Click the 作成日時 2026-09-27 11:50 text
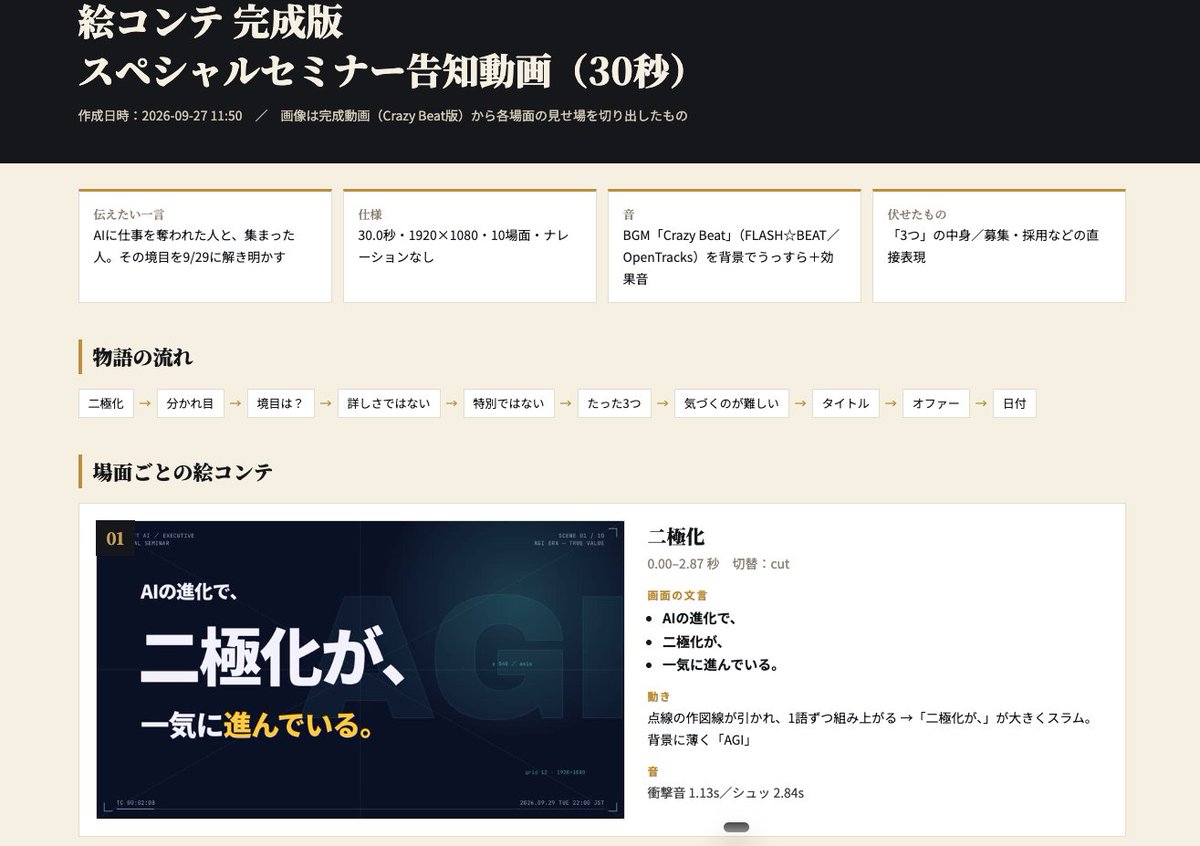Screen dimensions: 1200x846 click(160, 116)
